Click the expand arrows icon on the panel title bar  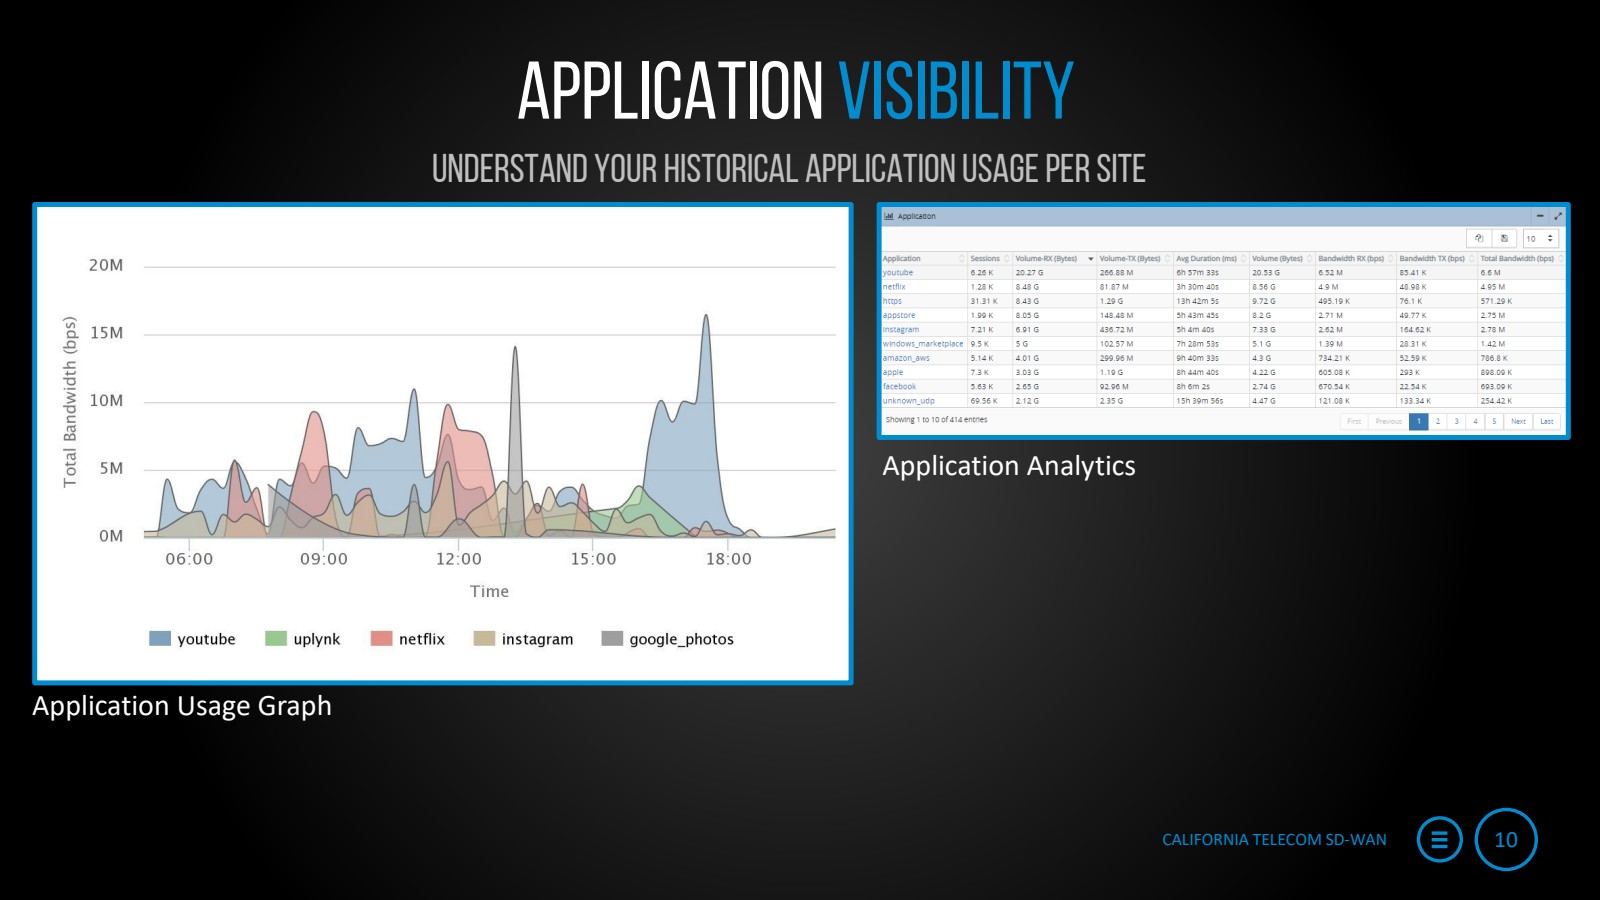[x=1558, y=216]
